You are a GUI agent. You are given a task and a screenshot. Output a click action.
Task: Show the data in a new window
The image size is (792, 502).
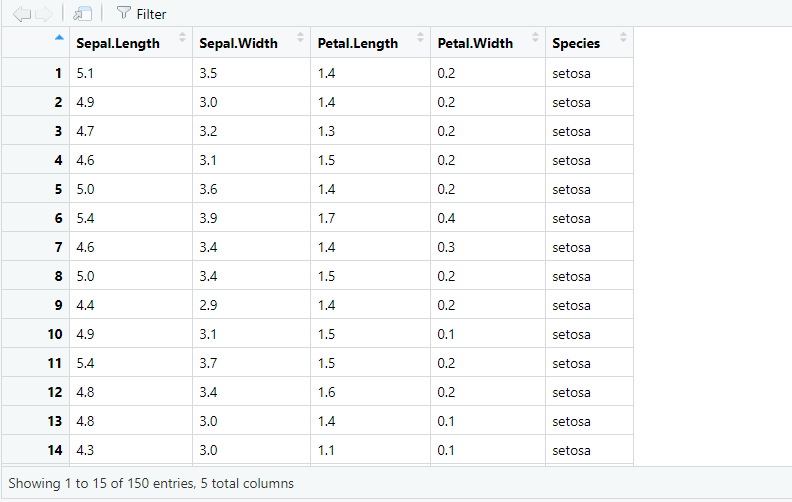pos(83,14)
